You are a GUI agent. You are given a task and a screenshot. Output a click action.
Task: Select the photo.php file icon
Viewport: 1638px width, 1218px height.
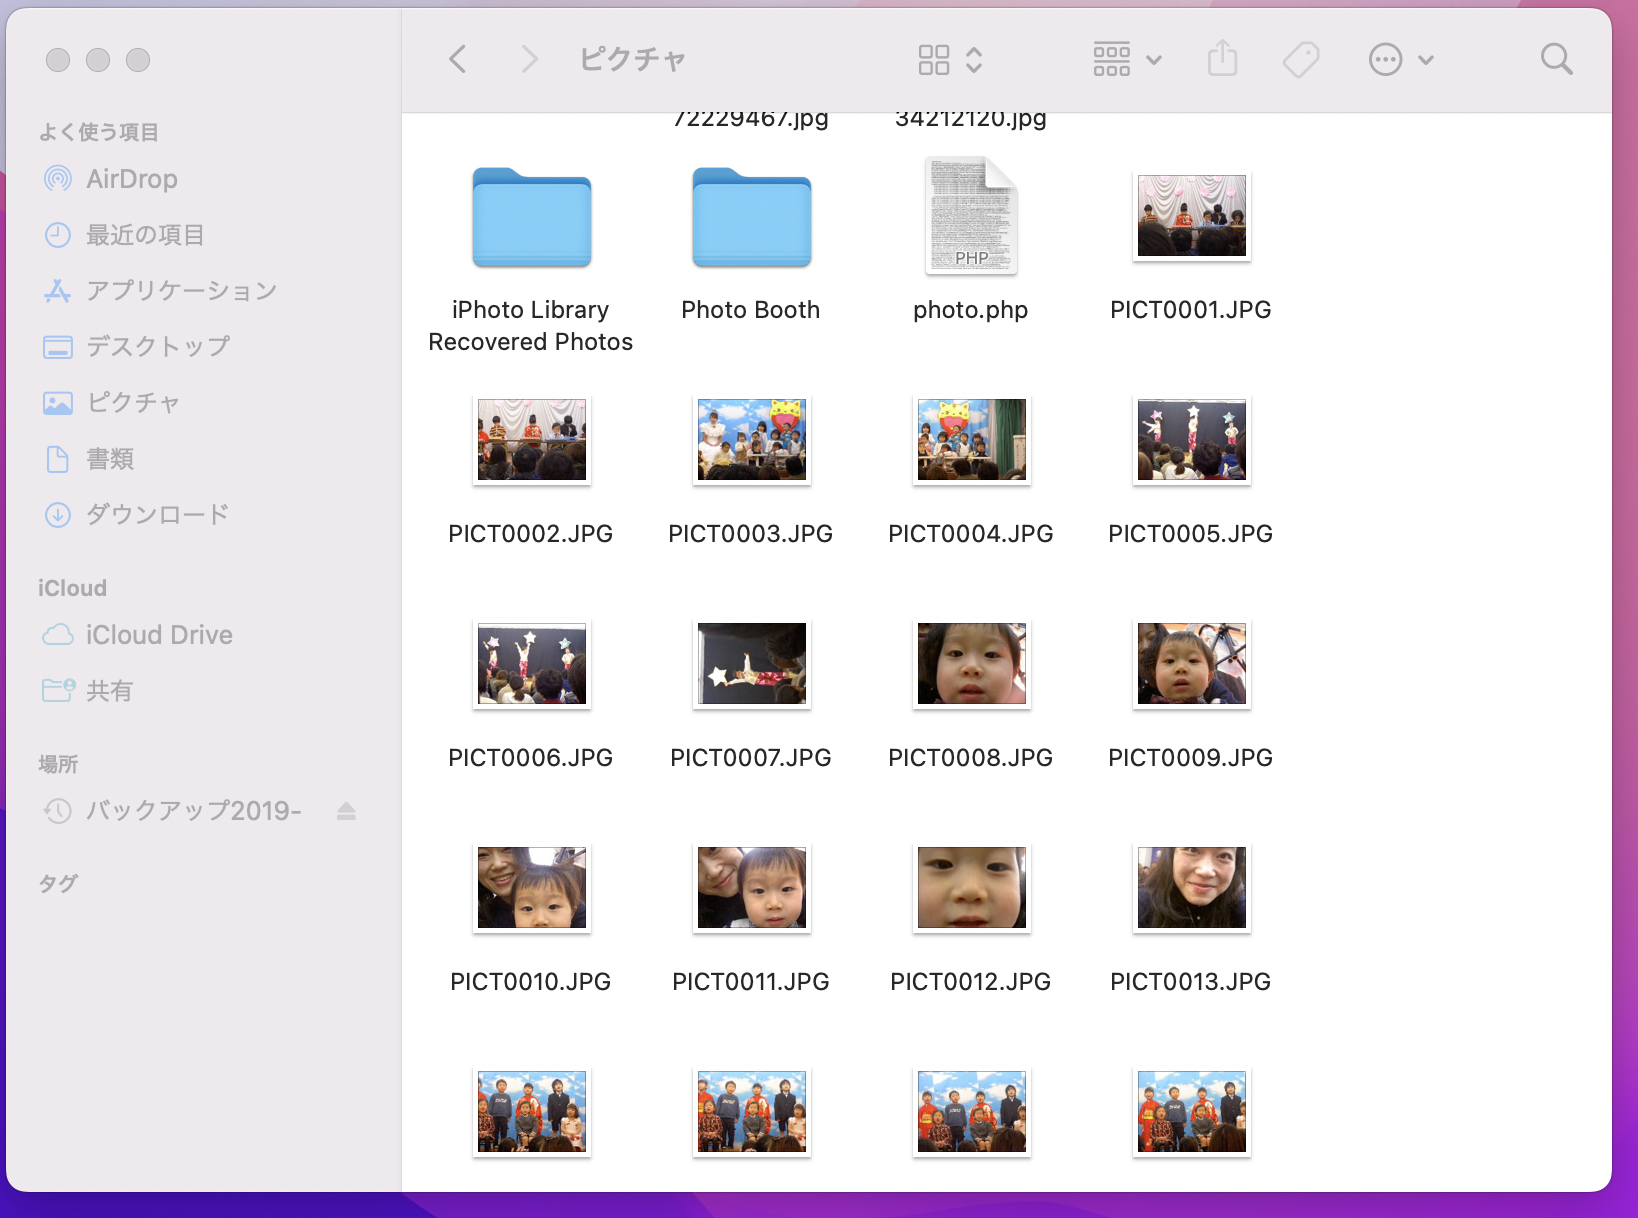[971, 216]
